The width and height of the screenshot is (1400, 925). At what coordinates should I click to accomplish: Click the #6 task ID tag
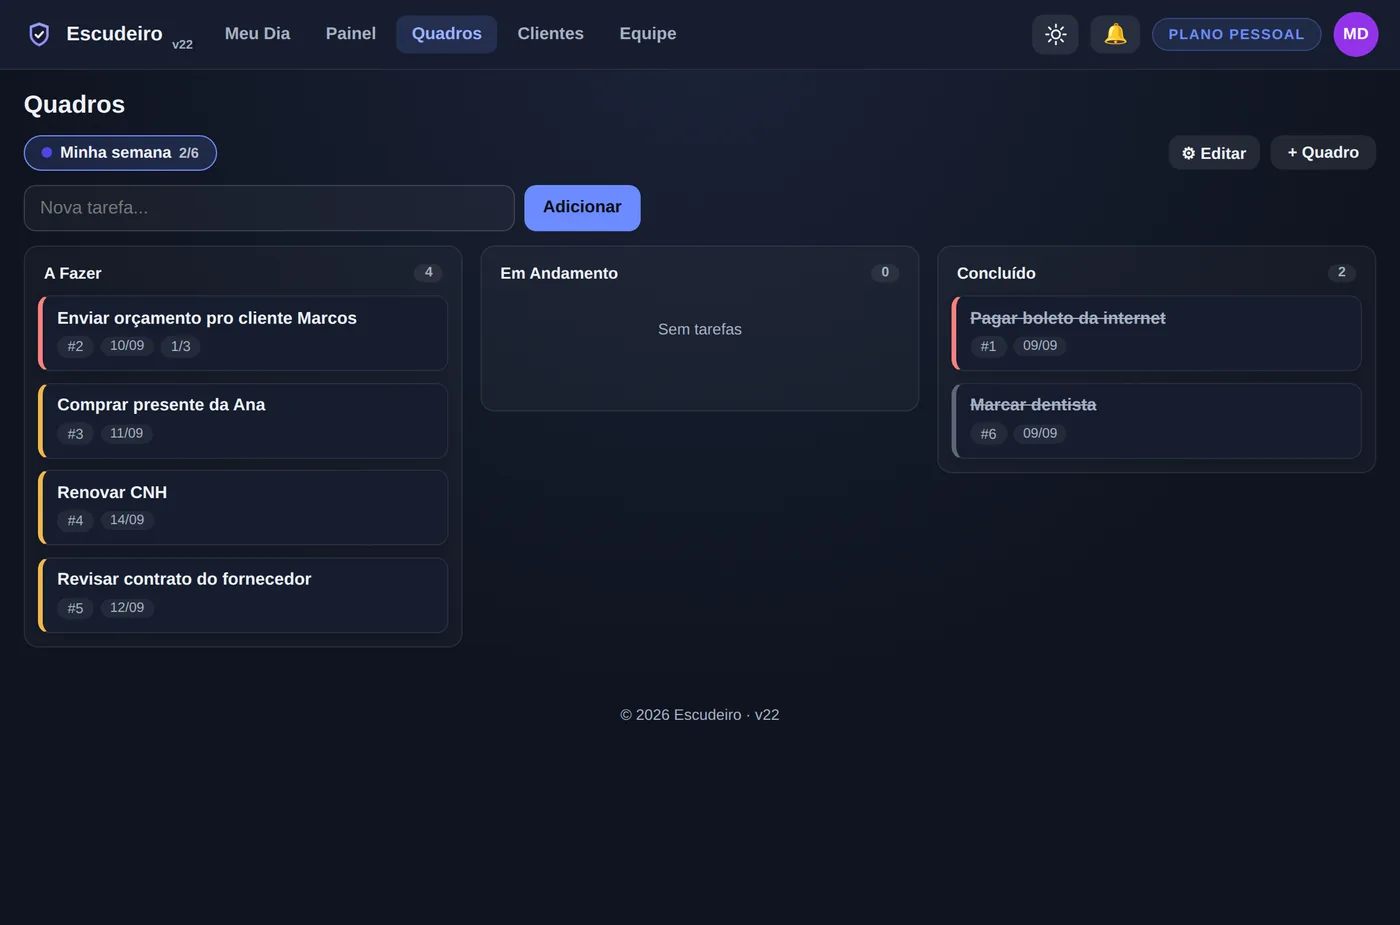tap(988, 433)
